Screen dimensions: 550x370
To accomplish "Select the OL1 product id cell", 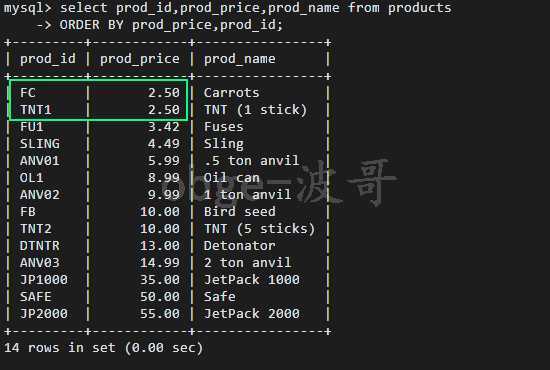I will click(32, 177).
